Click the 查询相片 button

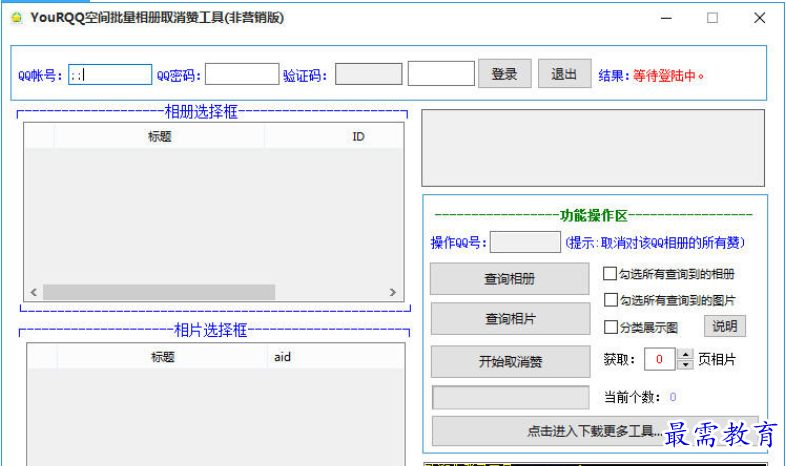[510, 319]
